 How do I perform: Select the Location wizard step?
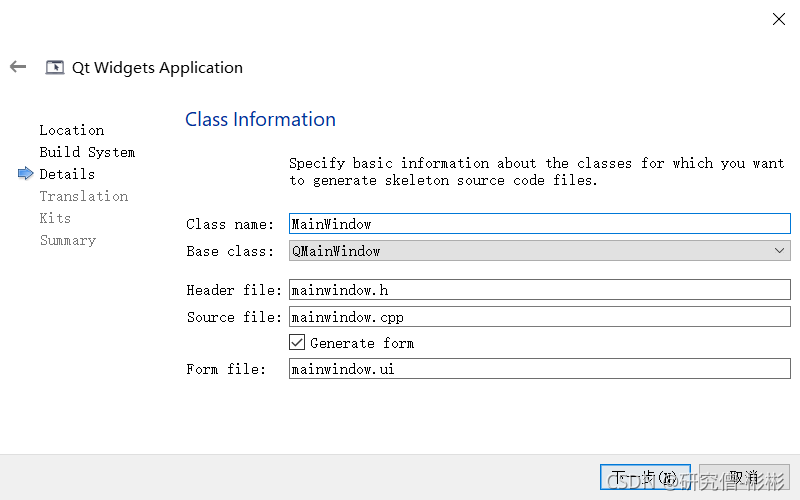coord(72,130)
